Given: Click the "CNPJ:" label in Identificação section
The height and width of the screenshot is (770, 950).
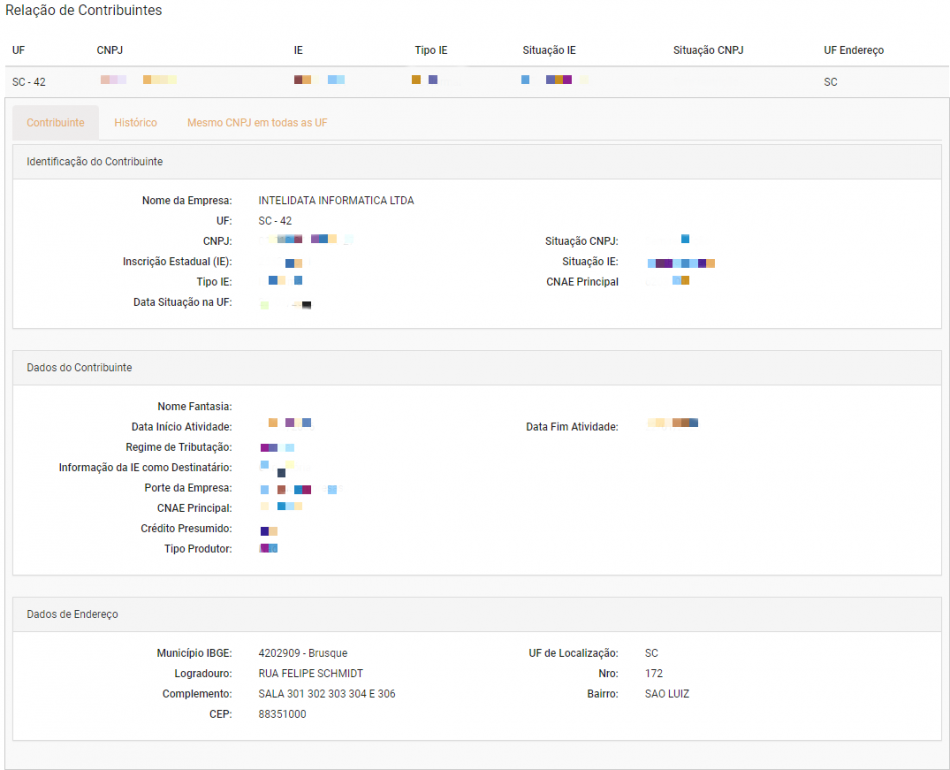Looking at the screenshot, I should [218, 241].
